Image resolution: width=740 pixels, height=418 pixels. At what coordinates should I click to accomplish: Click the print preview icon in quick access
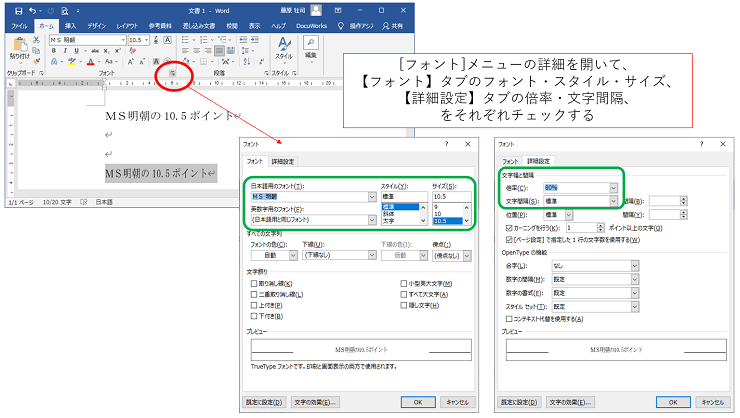coord(65,10)
